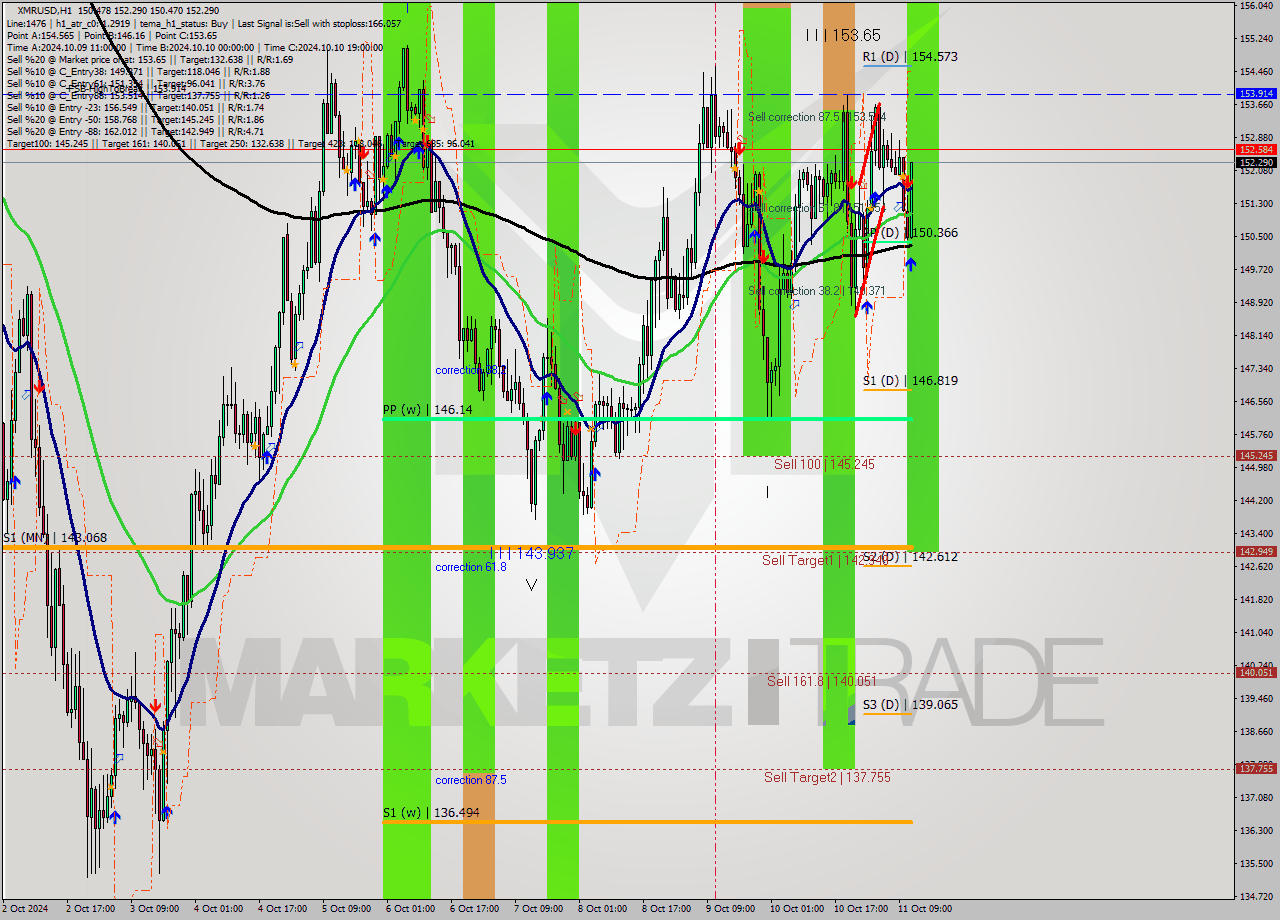Click the 9 Oct 09:00 time axis label

pos(730,909)
